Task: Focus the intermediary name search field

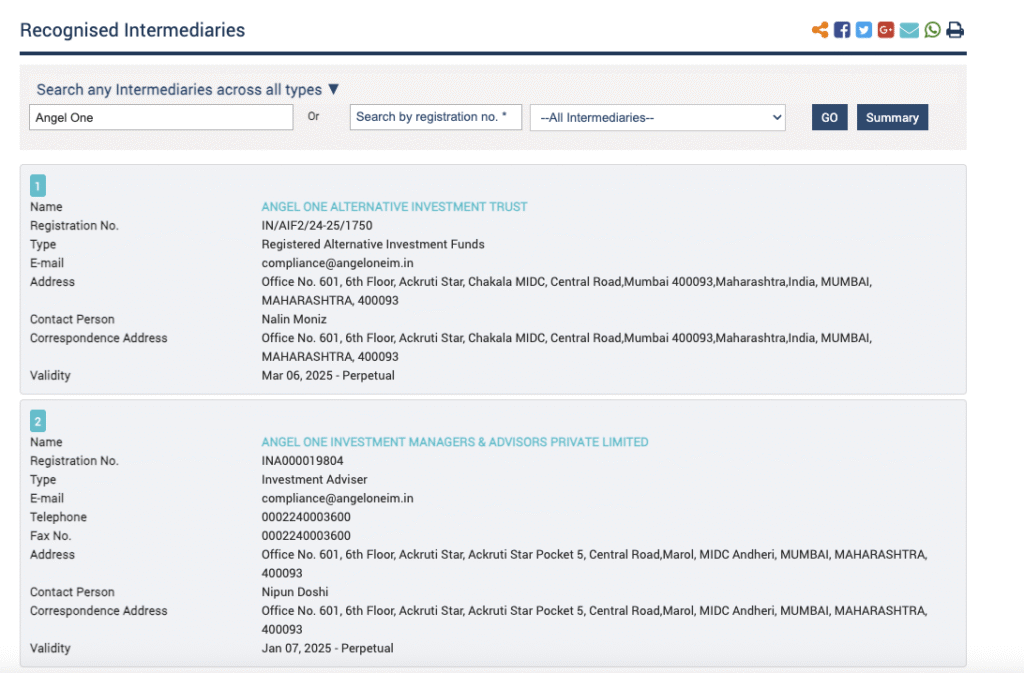Action: click(161, 117)
